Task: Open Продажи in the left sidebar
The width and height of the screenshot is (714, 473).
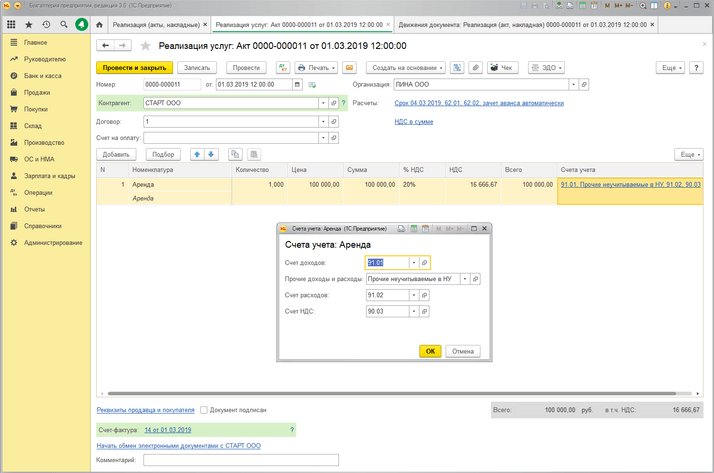Action: pyautogui.click(x=36, y=92)
